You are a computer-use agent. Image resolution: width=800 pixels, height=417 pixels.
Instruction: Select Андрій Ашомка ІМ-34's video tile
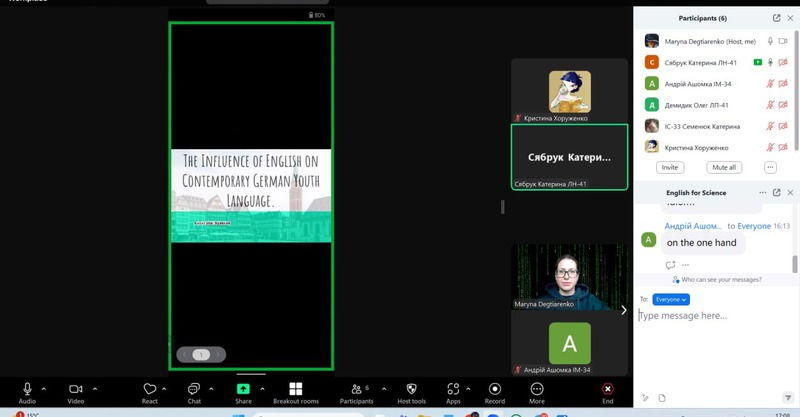[569, 343]
